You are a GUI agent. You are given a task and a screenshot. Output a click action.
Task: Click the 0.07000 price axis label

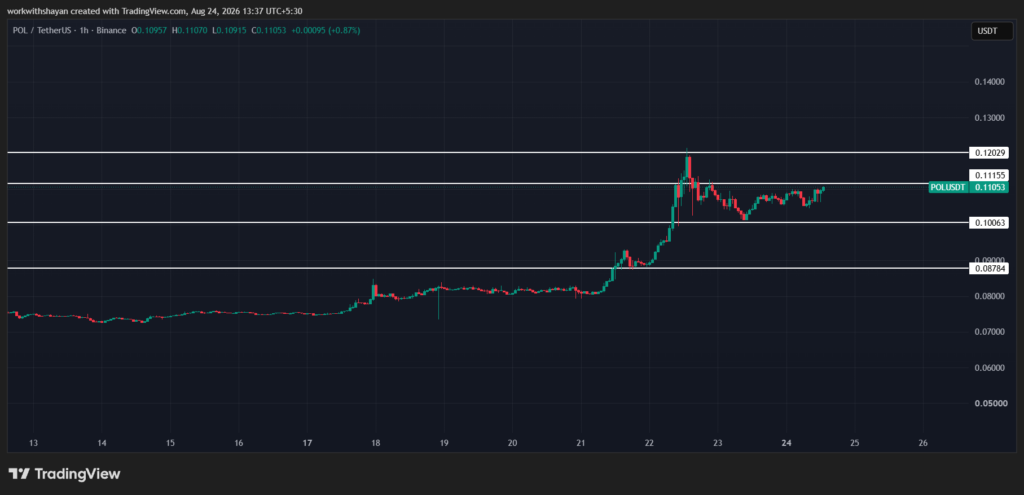(990, 332)
